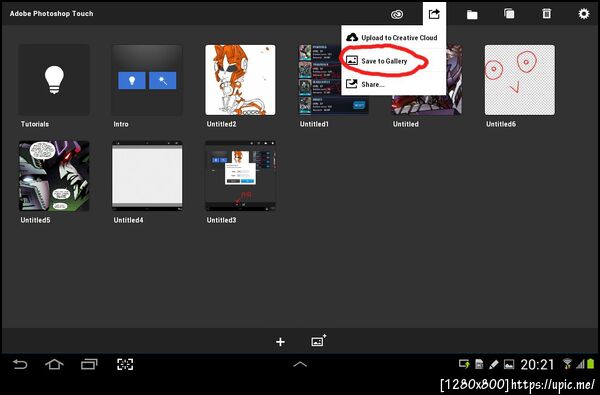Click the trash delete icon

pyautogui.click(x=546, y=14)
